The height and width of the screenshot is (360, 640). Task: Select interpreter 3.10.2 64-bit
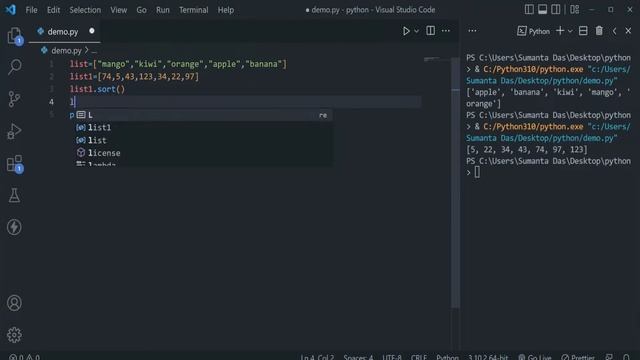(488, 357)
